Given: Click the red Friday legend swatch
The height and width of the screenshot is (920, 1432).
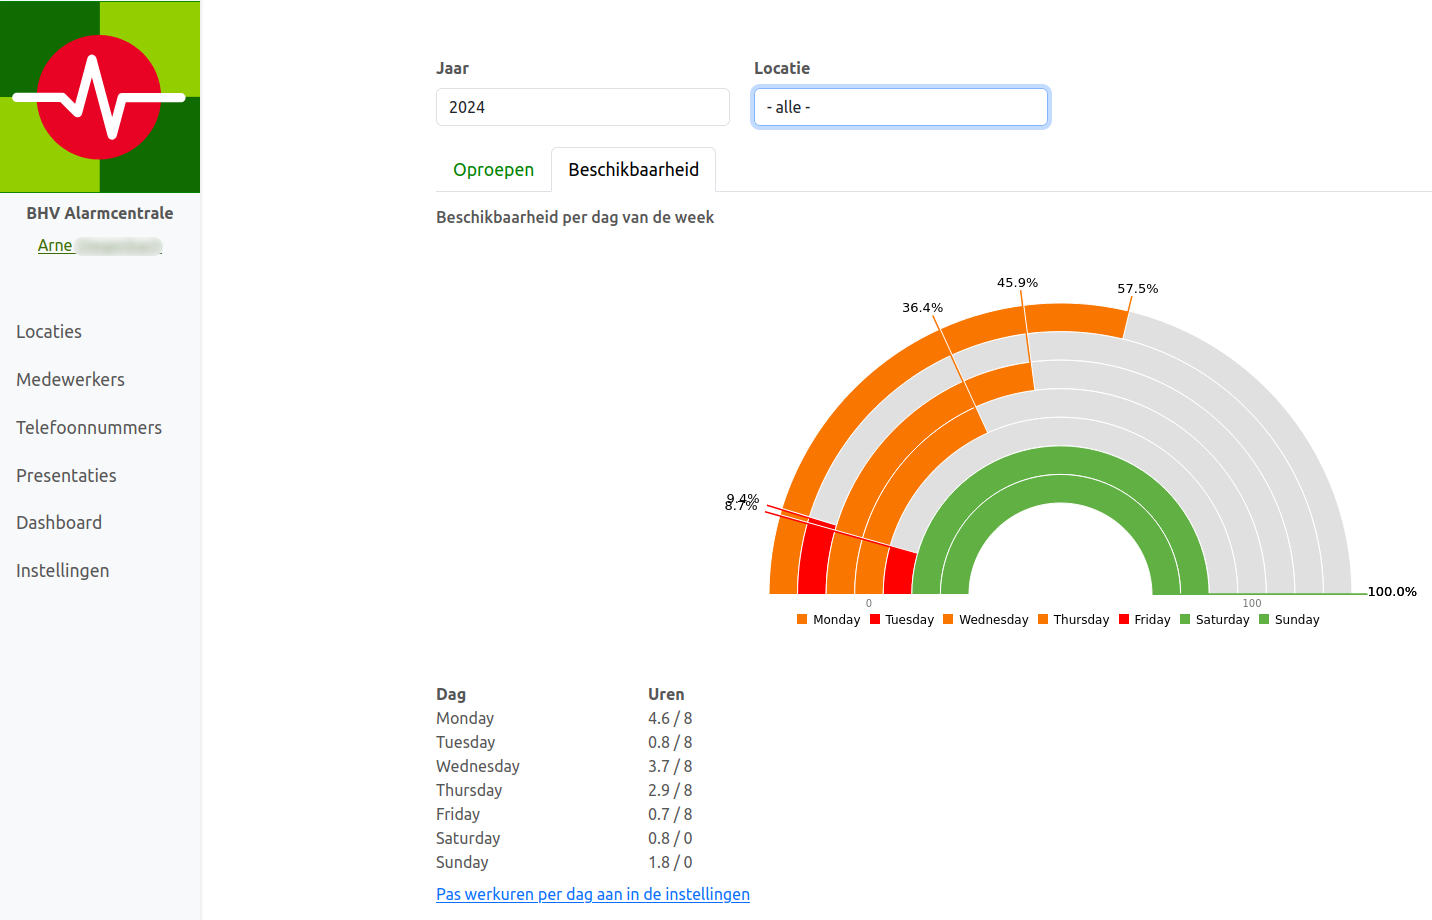Looking at the screenshot, I should click(1125, 620).
